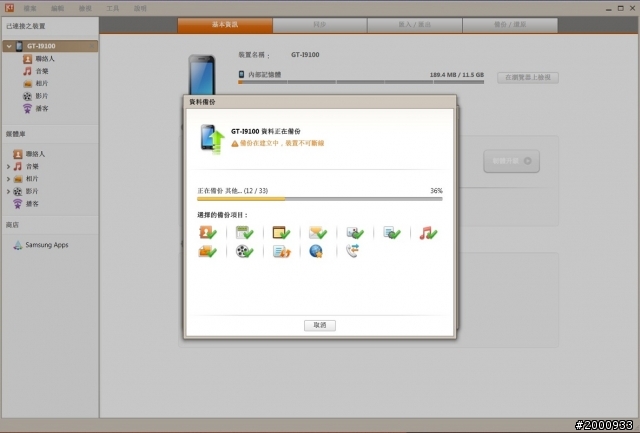640x433 pixels.
Task: Click the internal memory usage bar
Action: tap(361, 82)
